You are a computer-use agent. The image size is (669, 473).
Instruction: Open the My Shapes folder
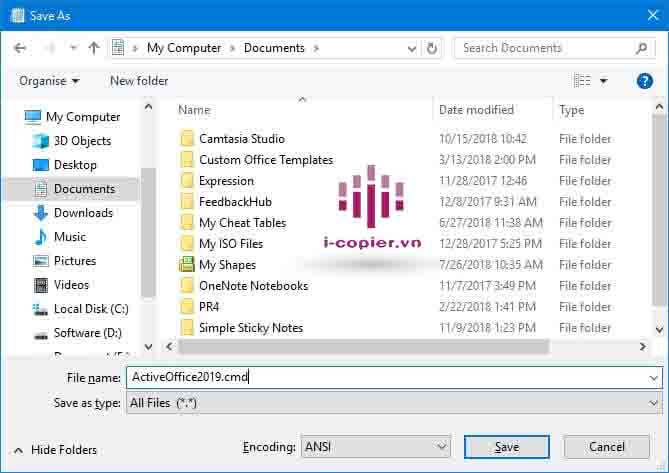click(227, 265)
